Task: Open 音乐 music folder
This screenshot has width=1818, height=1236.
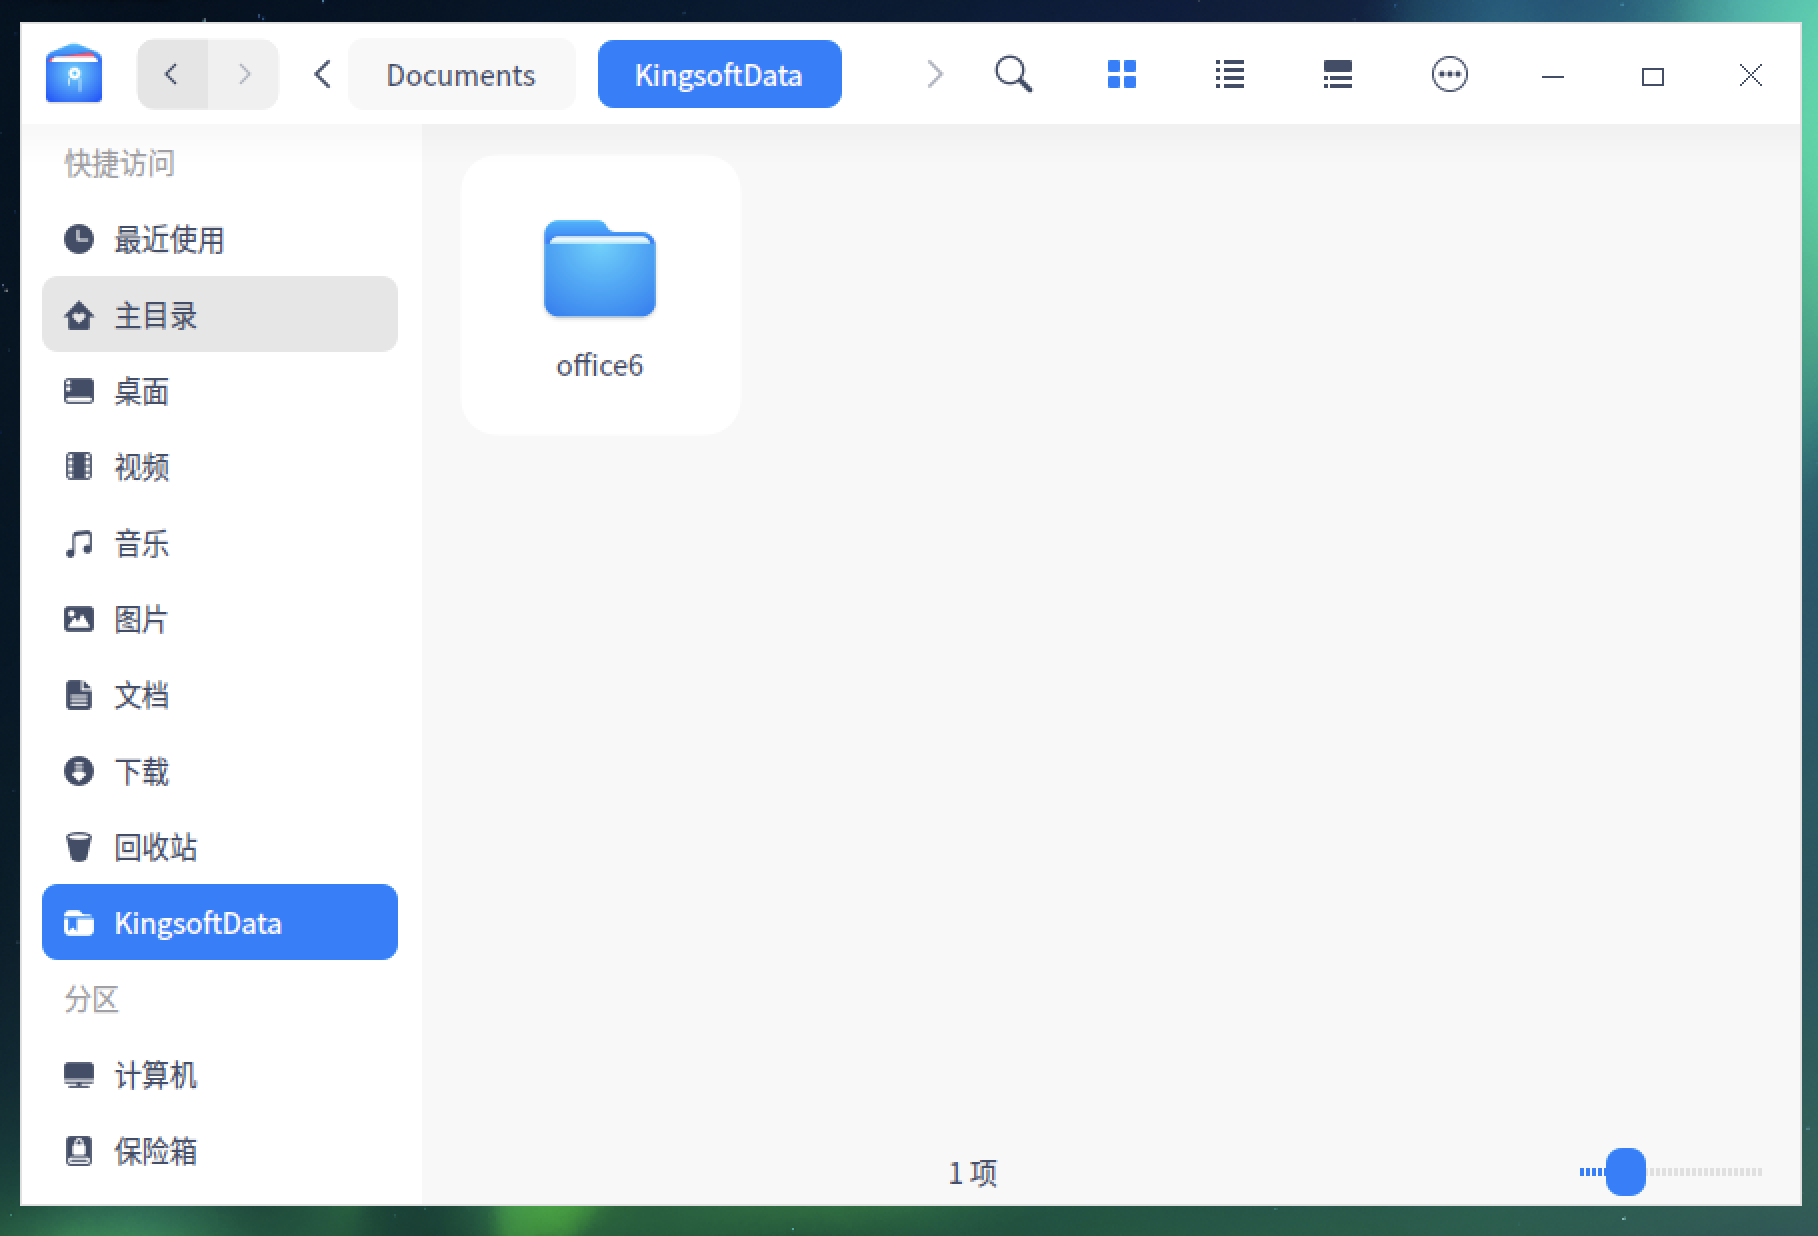Action: [220, 544]
